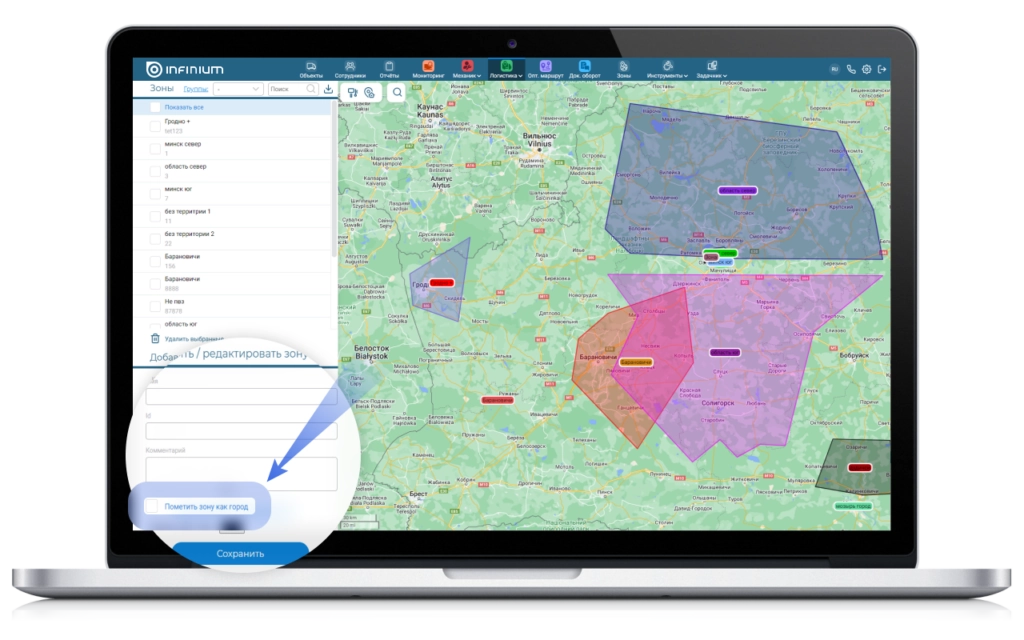The width and height of the screenshot is (1024, 640).
Task: Select the second map tool icon
Action: click(x=370, y=93)
